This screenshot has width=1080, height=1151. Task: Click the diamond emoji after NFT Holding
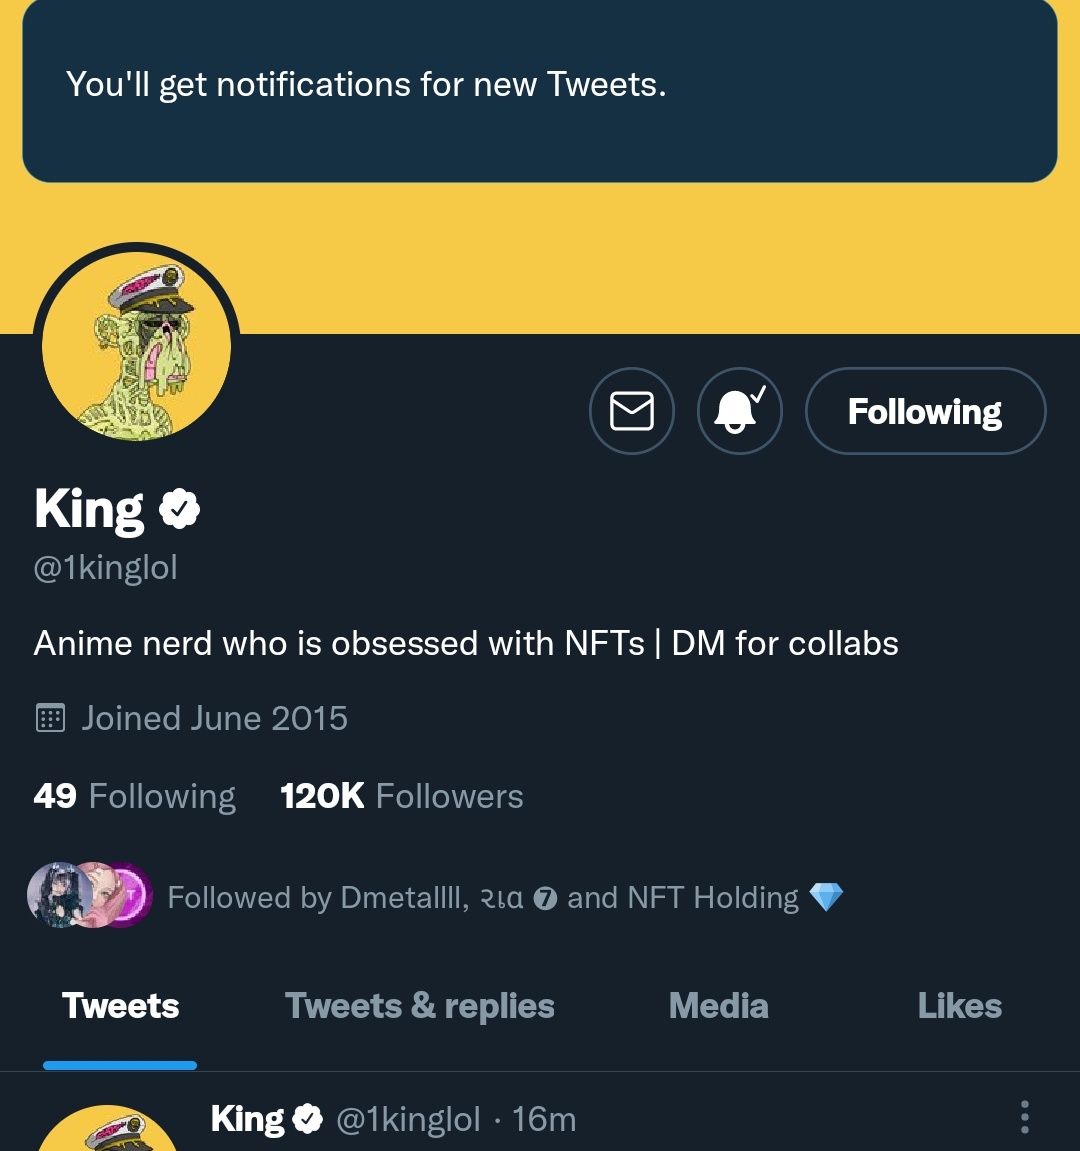click(x=826, y=897)
